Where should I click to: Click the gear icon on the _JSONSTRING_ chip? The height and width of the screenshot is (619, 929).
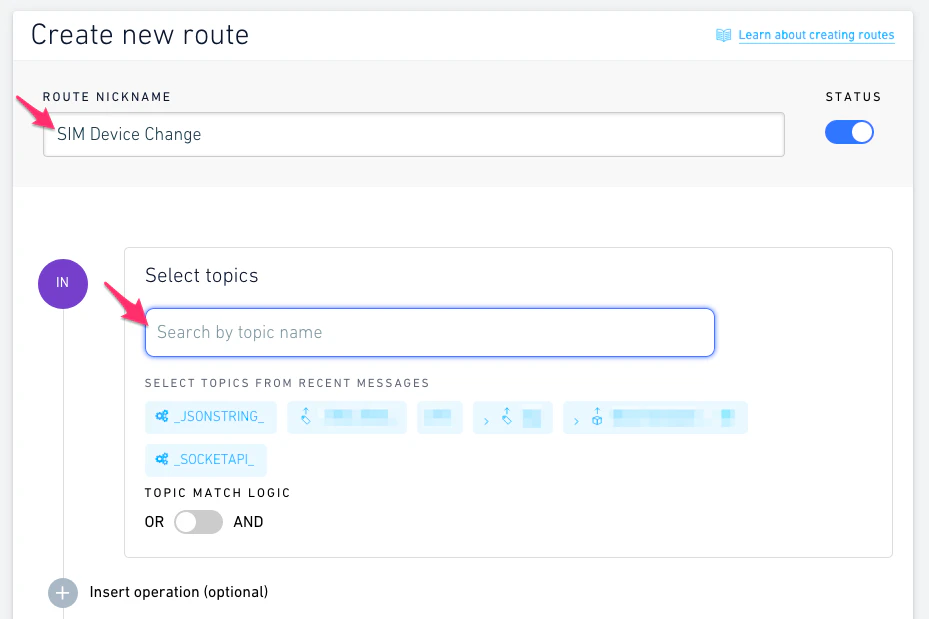tap(160, 417)
